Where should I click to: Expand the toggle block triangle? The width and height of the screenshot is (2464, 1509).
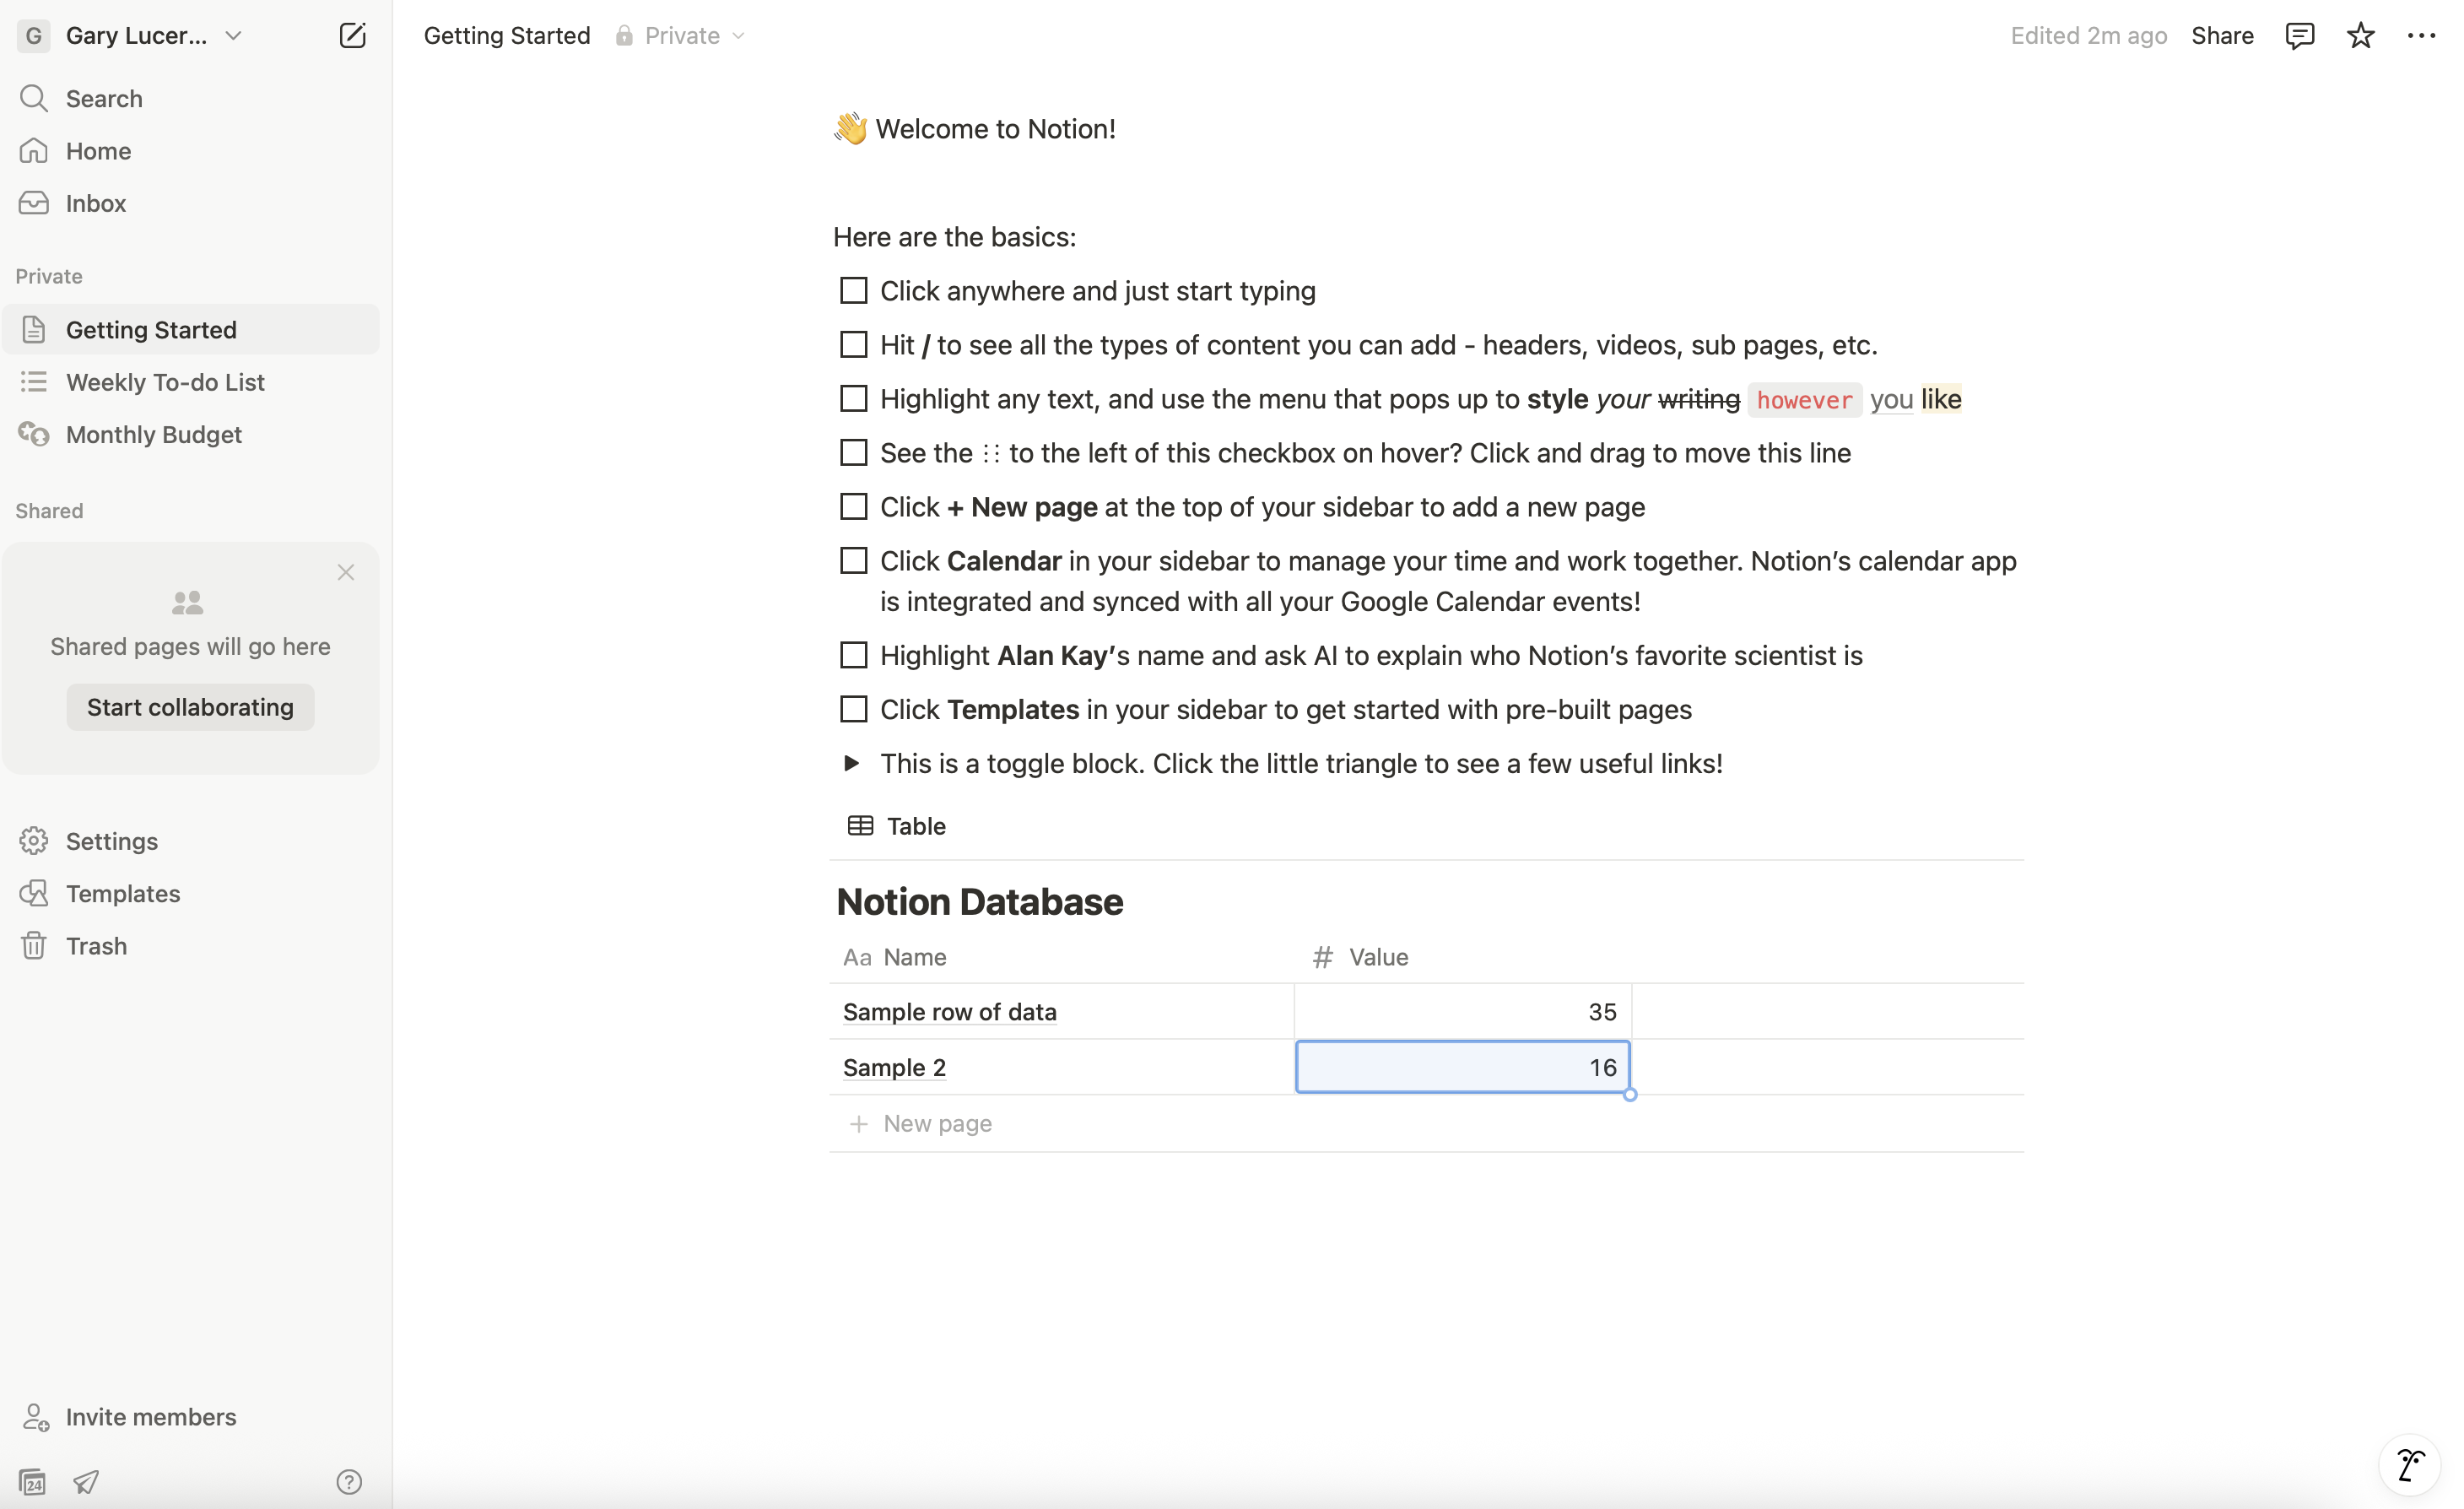coord(851,763)
